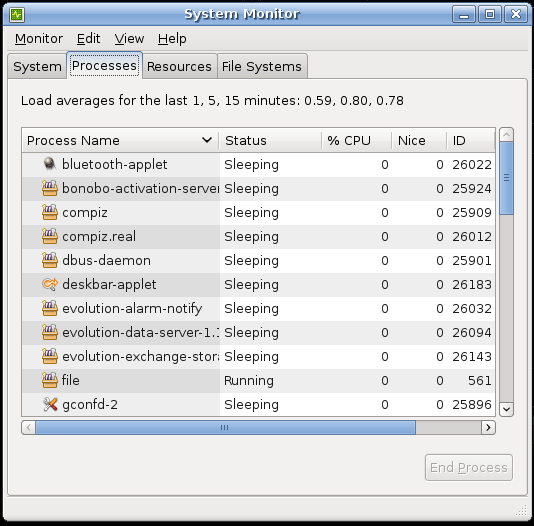This screenshot has width=534, height=526.
Task: Open the Help menu
Action: [172, 39]
